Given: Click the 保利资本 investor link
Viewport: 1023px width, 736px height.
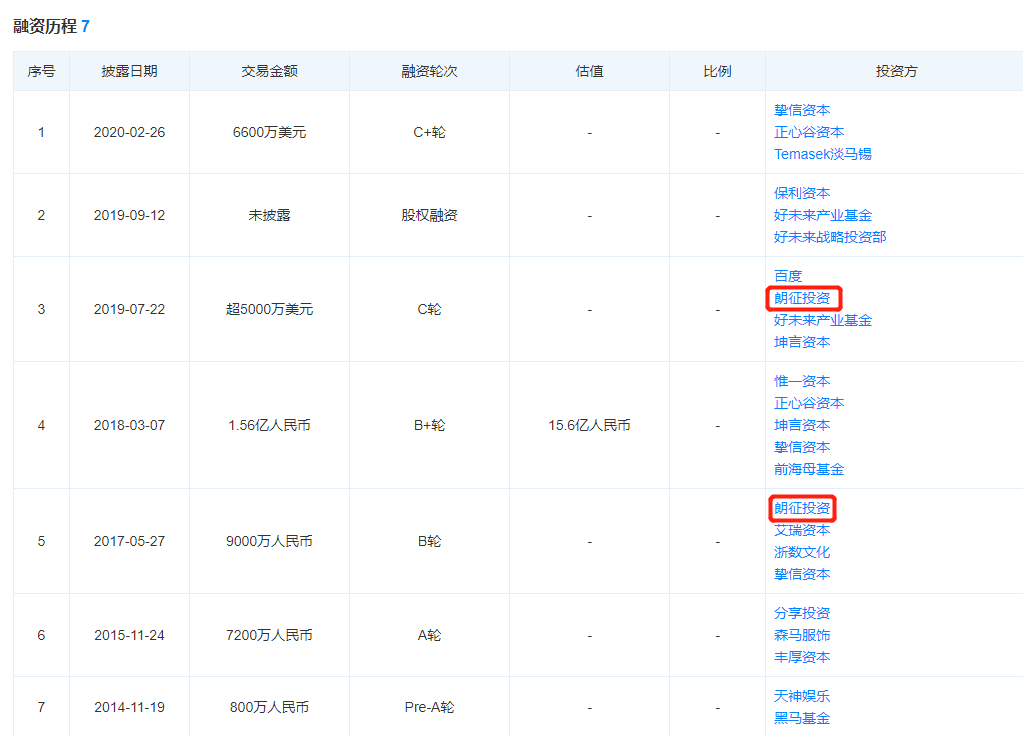Looking at the screenshot, I should pos(802,193).
